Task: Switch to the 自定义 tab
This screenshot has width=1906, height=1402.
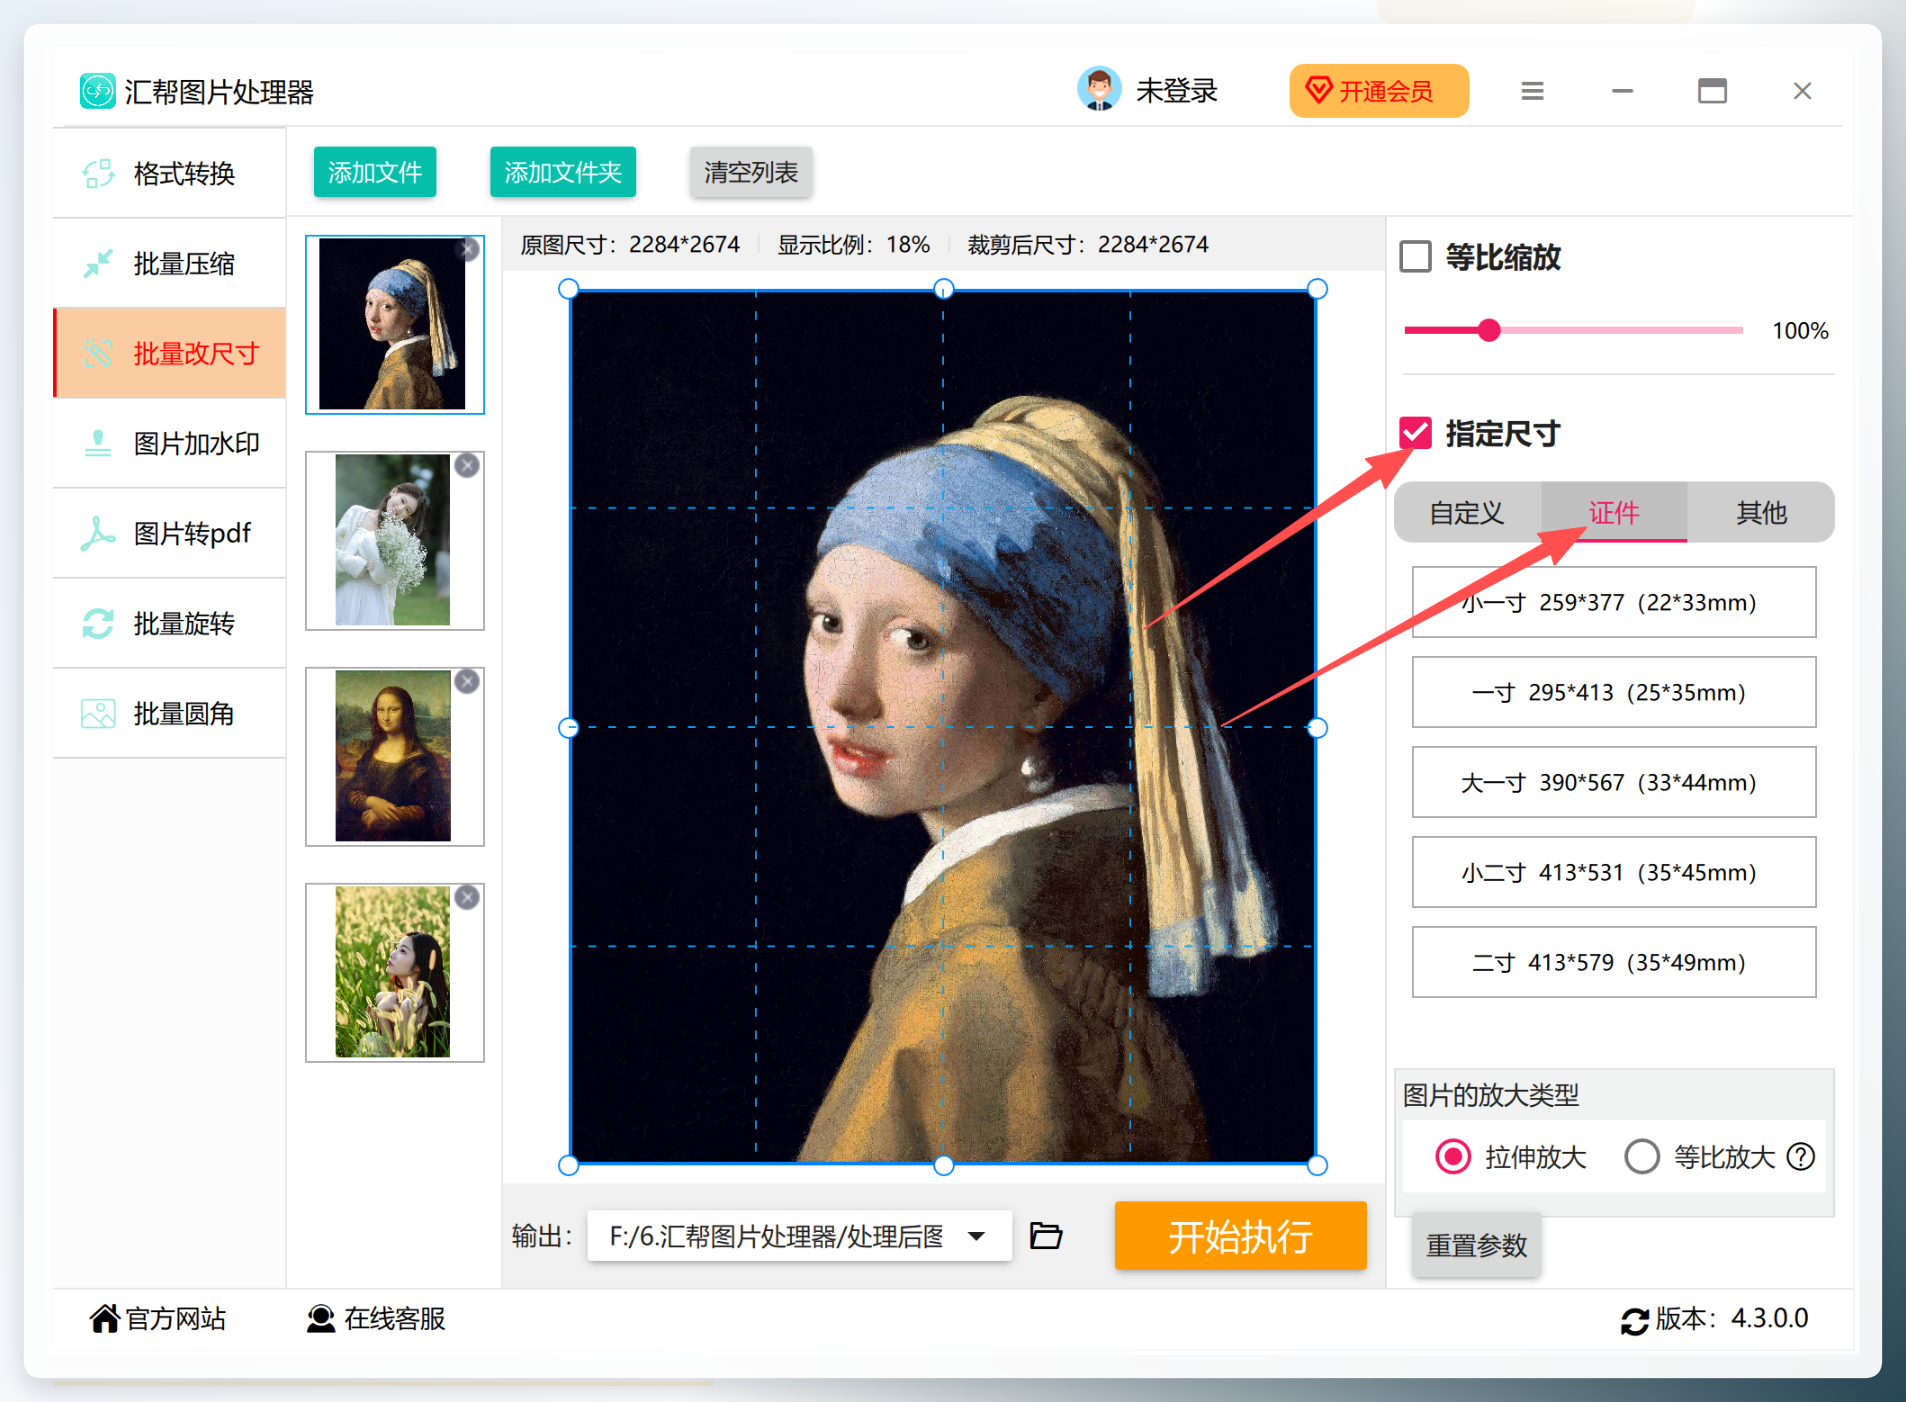Action: 1467,513
